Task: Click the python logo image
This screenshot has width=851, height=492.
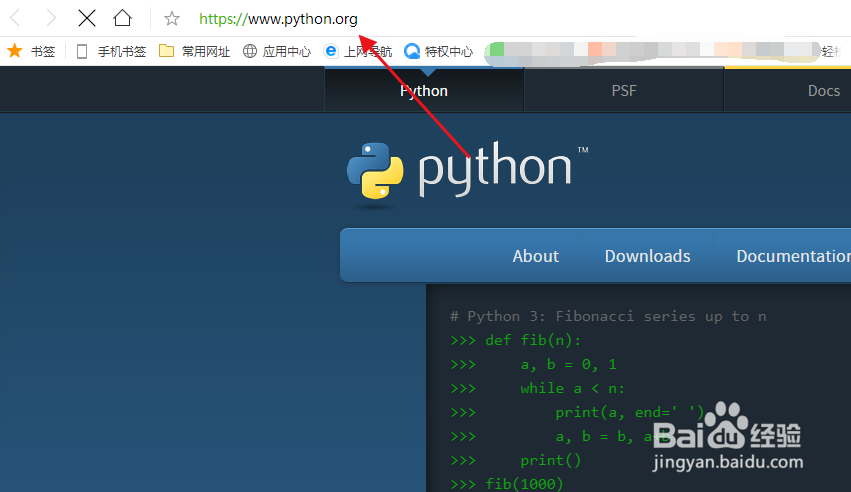Action: pos(467,175)
